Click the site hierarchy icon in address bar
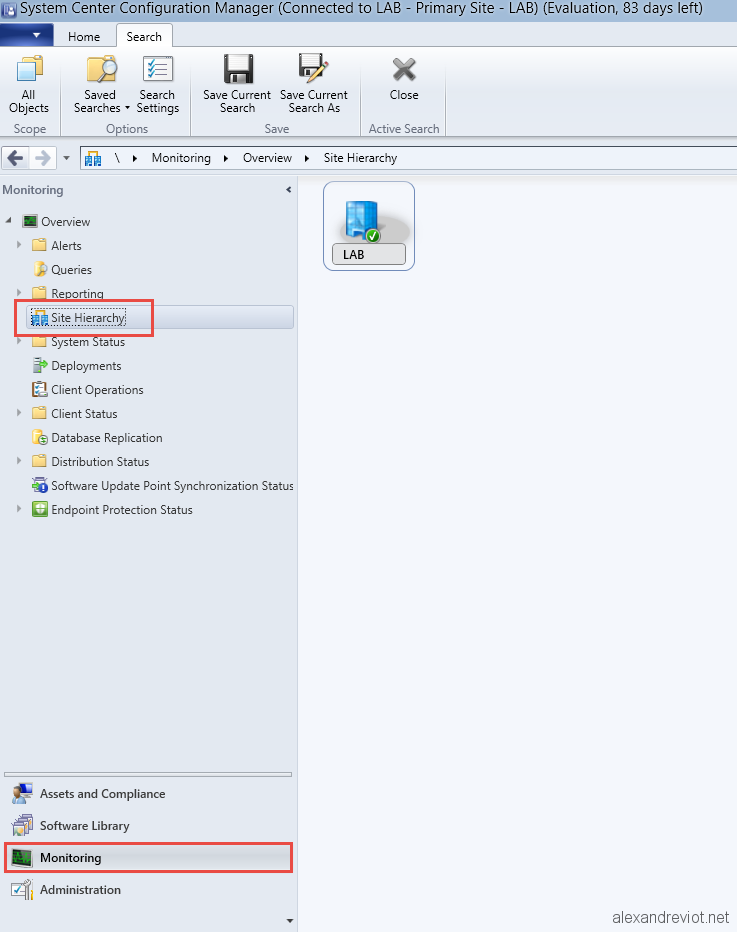Screen dimensions: 737x932 click(93, 159)
